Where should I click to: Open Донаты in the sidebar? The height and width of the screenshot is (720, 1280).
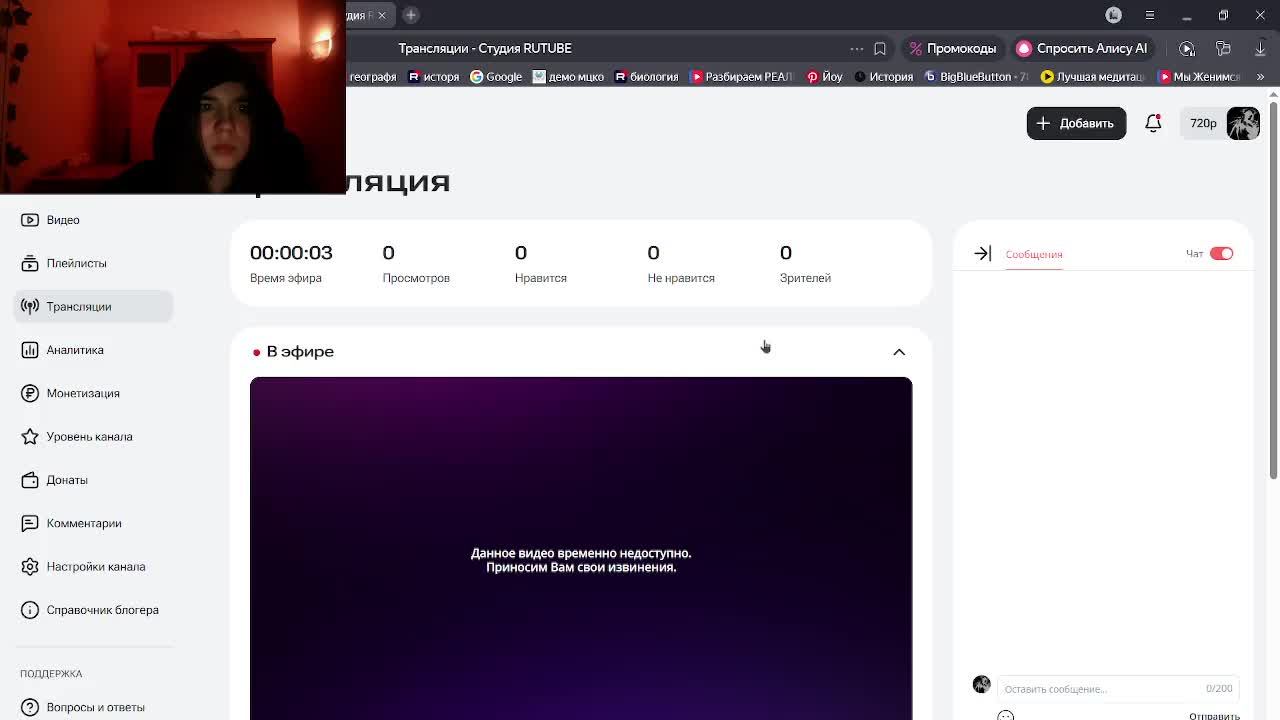tap(93, 480)
